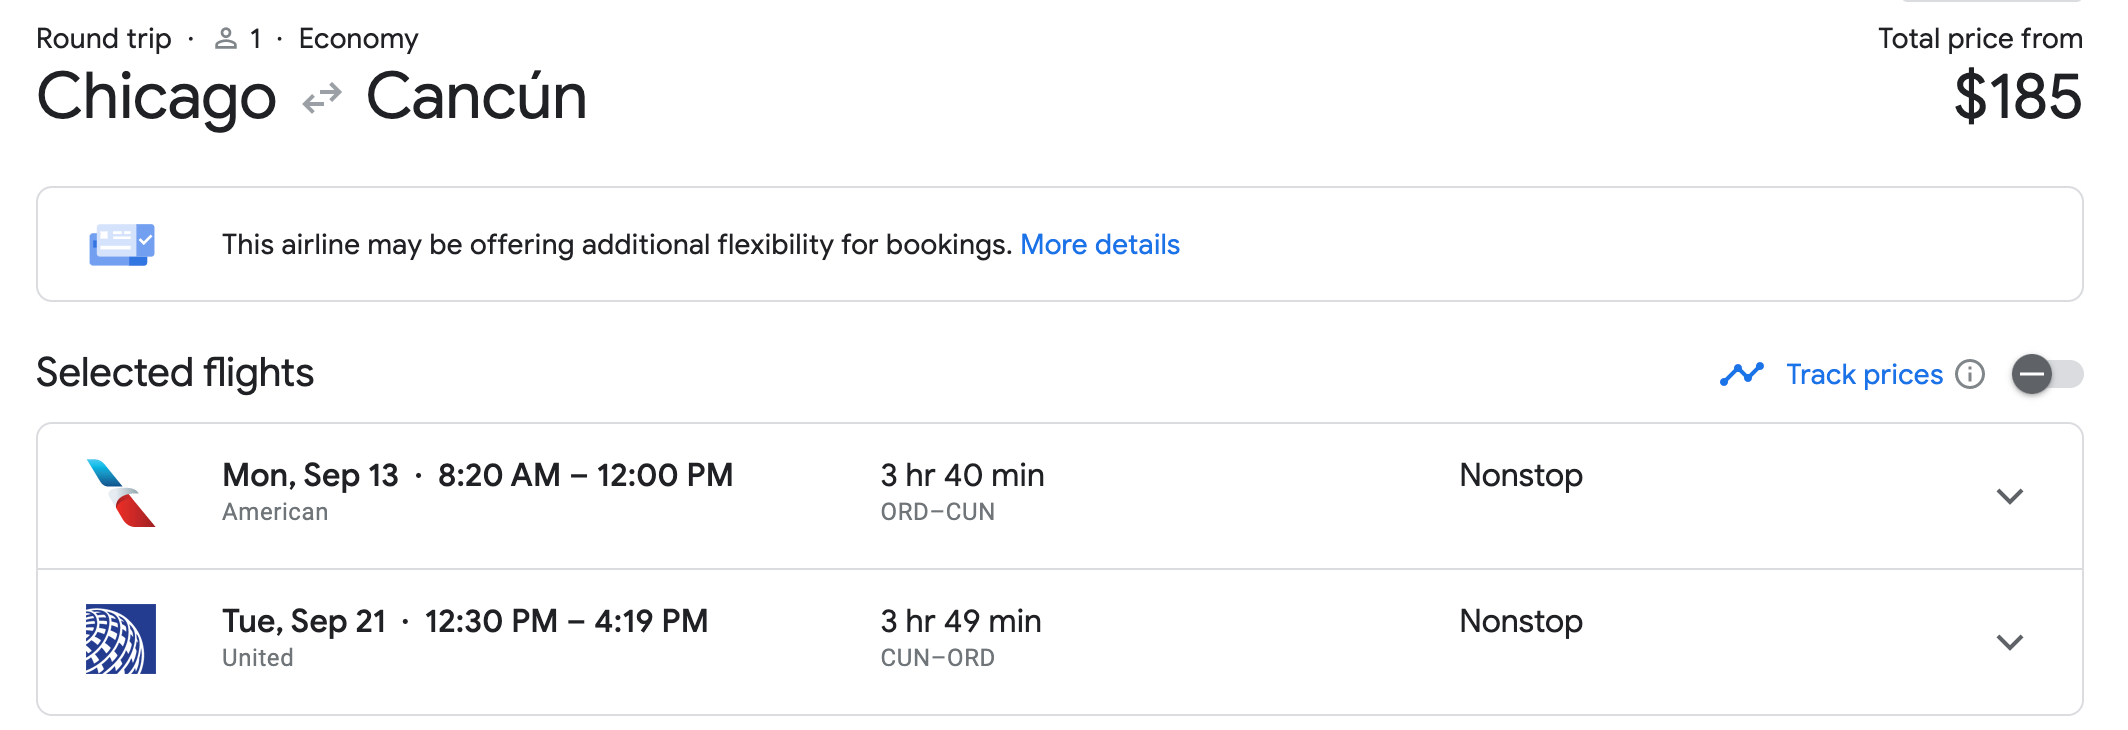Expand the American flight details chevron
This screenshot has height=730, width=2128.
[2009, 496]
